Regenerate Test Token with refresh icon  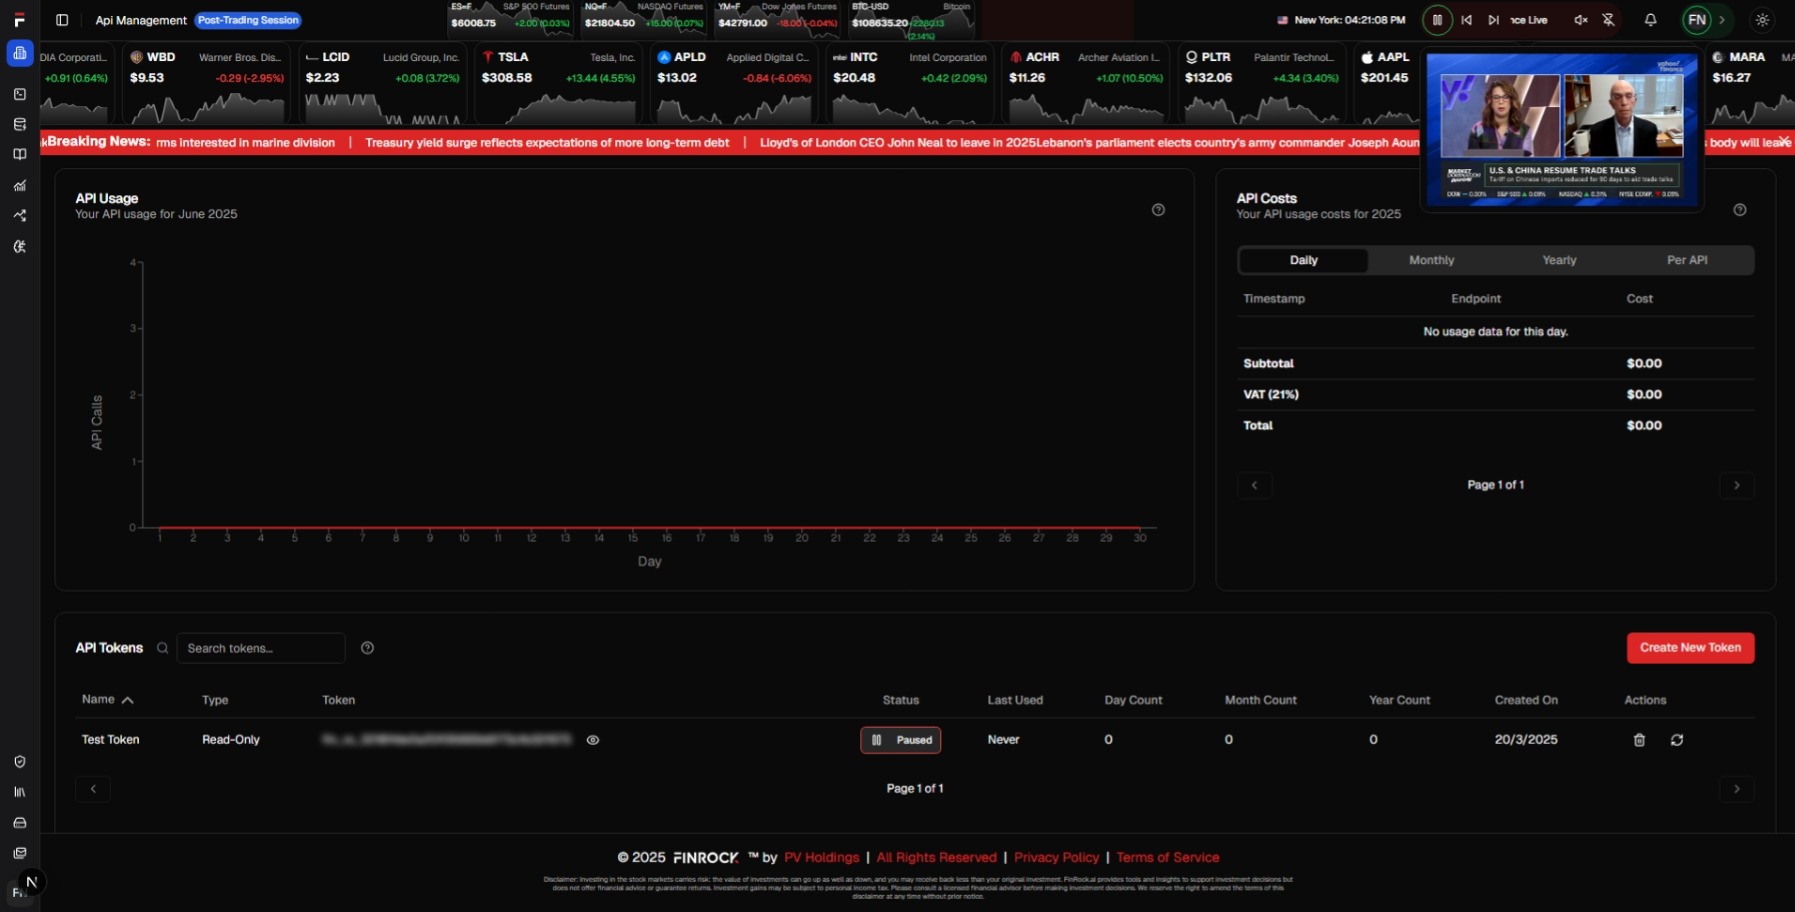(x=1677, y=740)
